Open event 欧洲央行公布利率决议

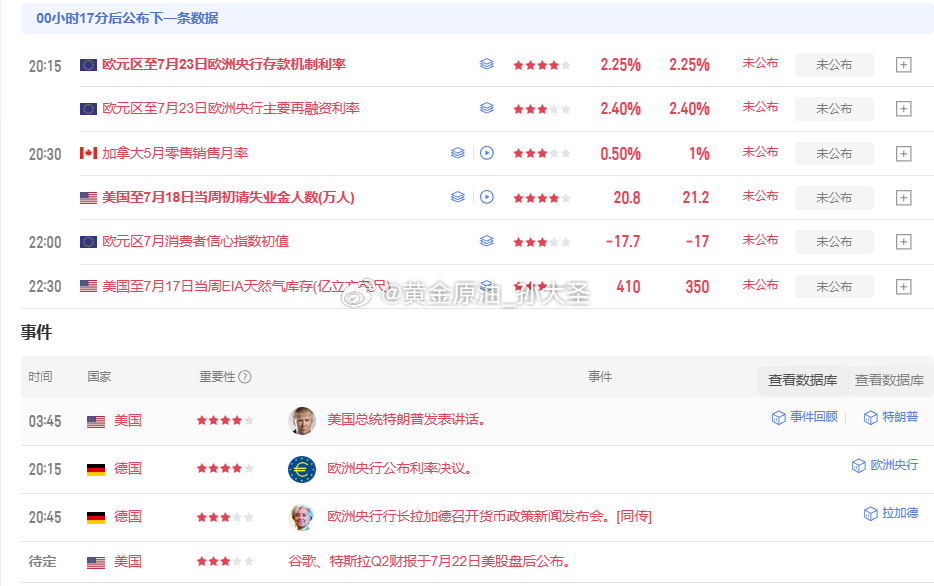coord(400,469)
